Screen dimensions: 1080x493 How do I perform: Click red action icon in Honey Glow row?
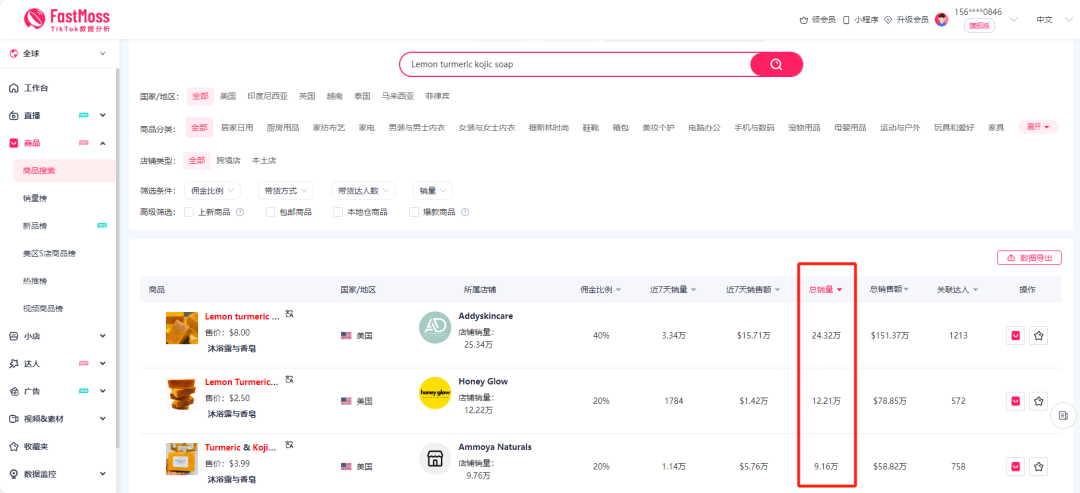1015,401
